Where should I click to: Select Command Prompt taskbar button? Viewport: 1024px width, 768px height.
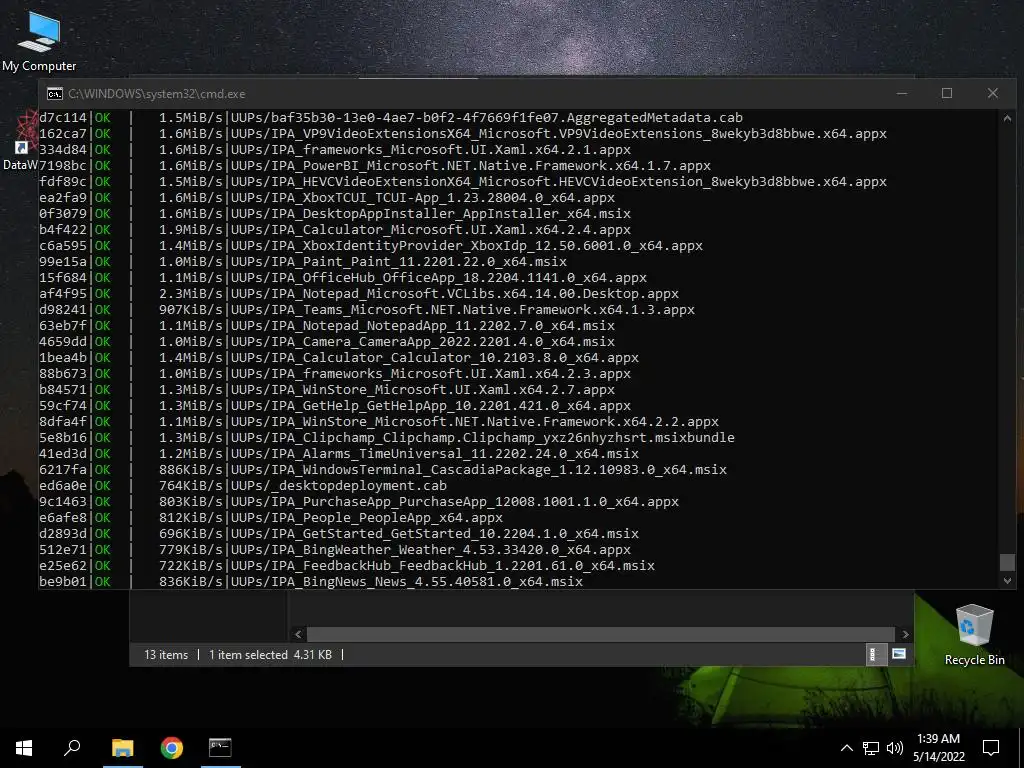click(x=220, y=748)
